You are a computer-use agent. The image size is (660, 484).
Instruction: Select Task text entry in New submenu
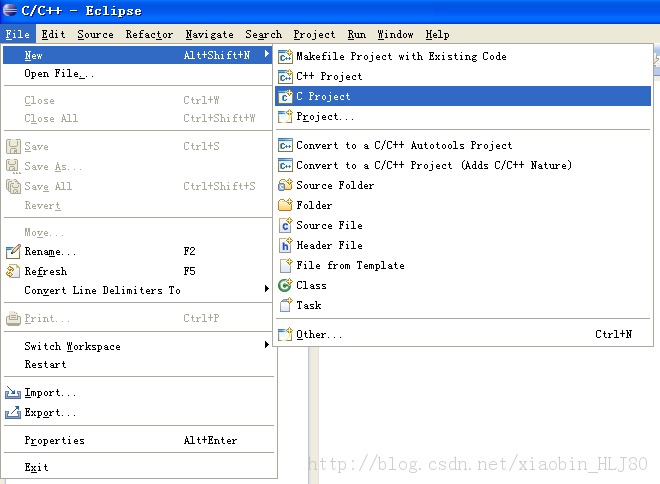point(309,305)
